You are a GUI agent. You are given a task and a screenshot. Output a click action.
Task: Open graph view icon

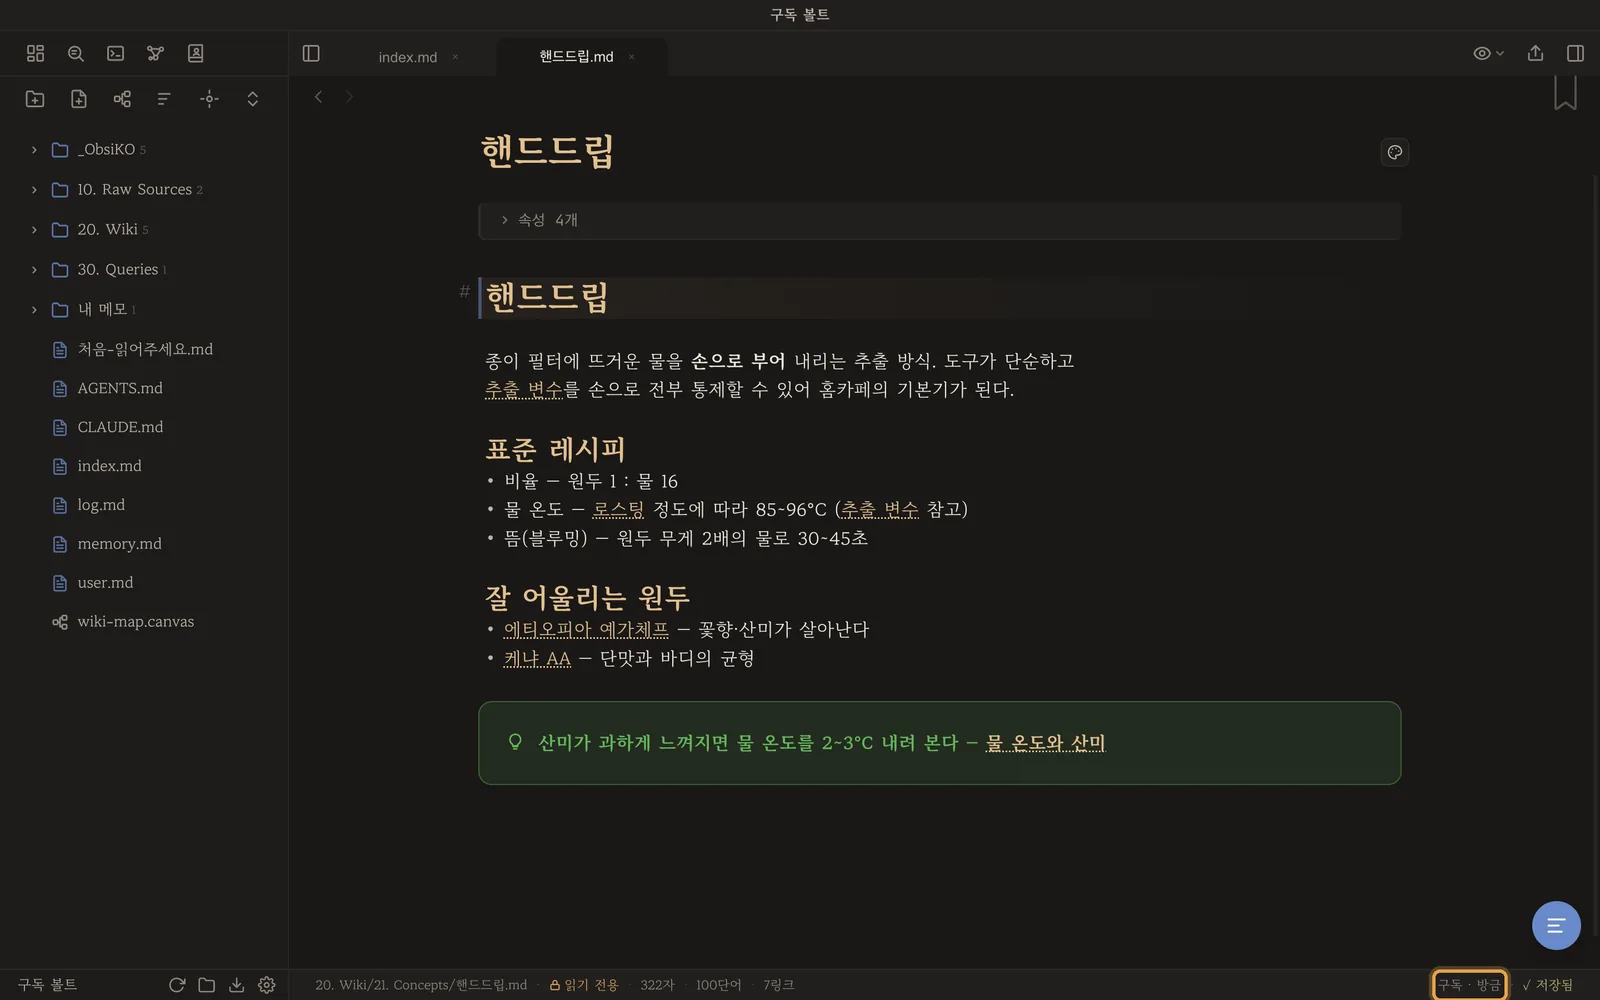156,54
